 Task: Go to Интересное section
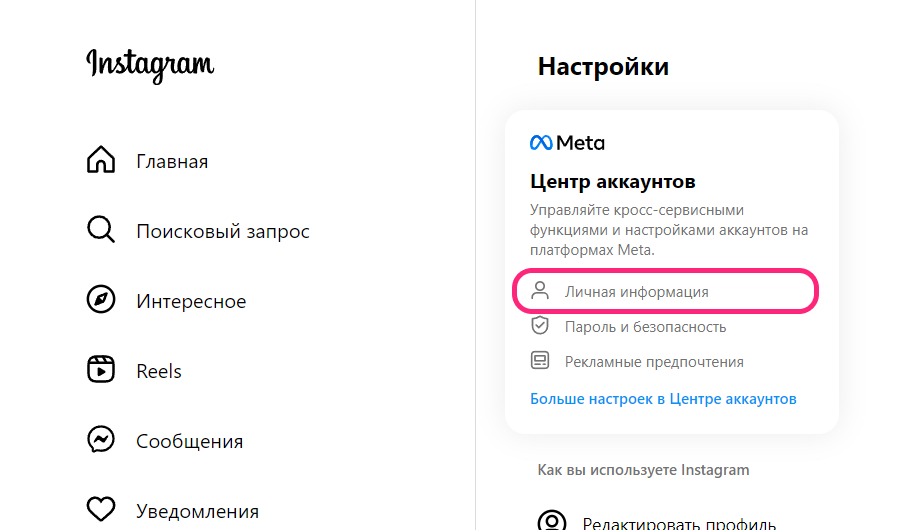(191, 301)
